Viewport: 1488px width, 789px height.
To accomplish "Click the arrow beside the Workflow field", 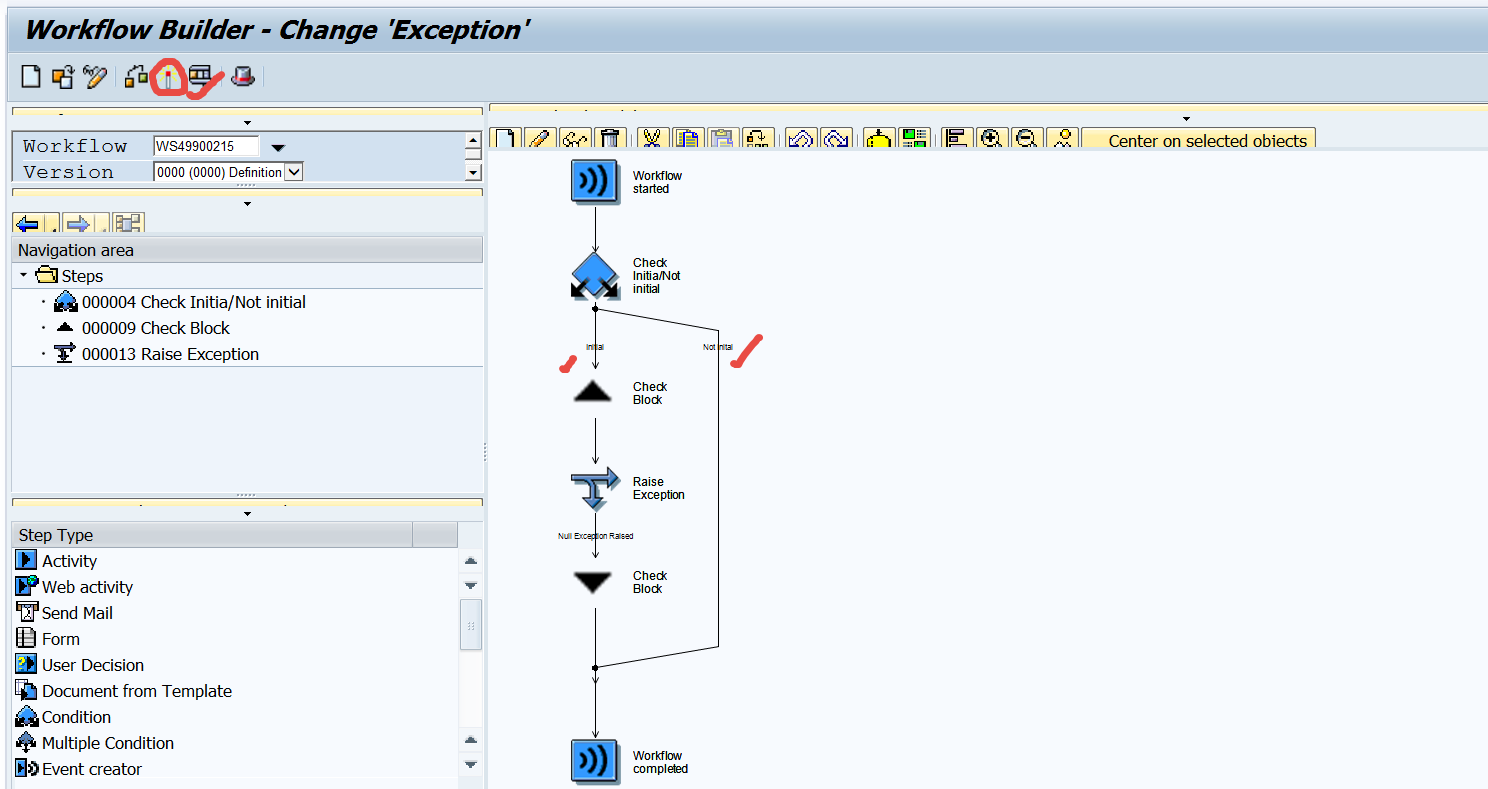I will [278, 148].
